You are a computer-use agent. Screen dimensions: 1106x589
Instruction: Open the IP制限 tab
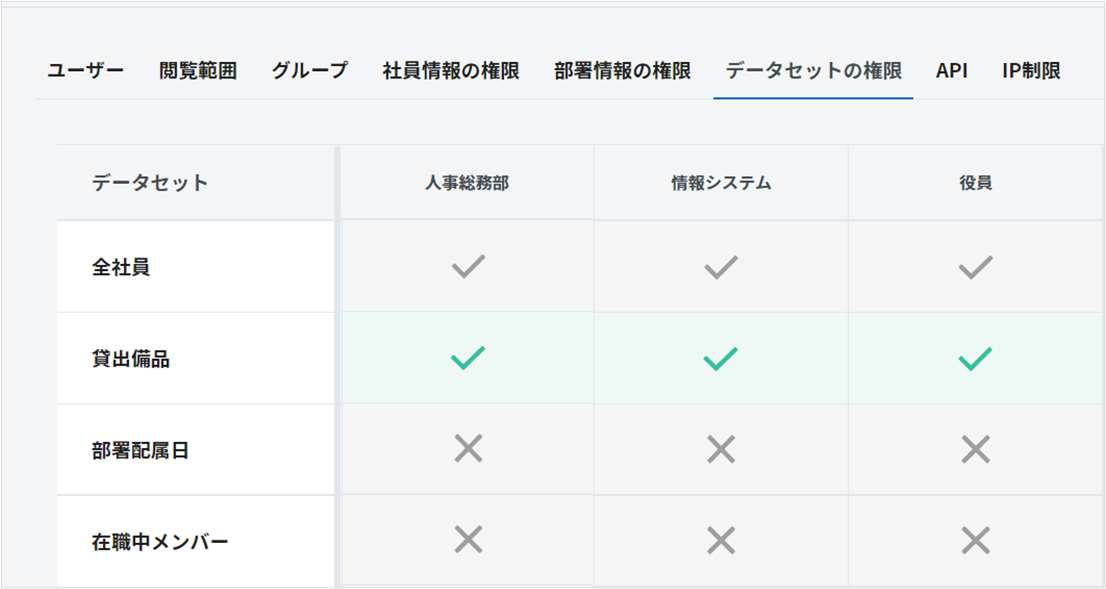click(1031, 71)
